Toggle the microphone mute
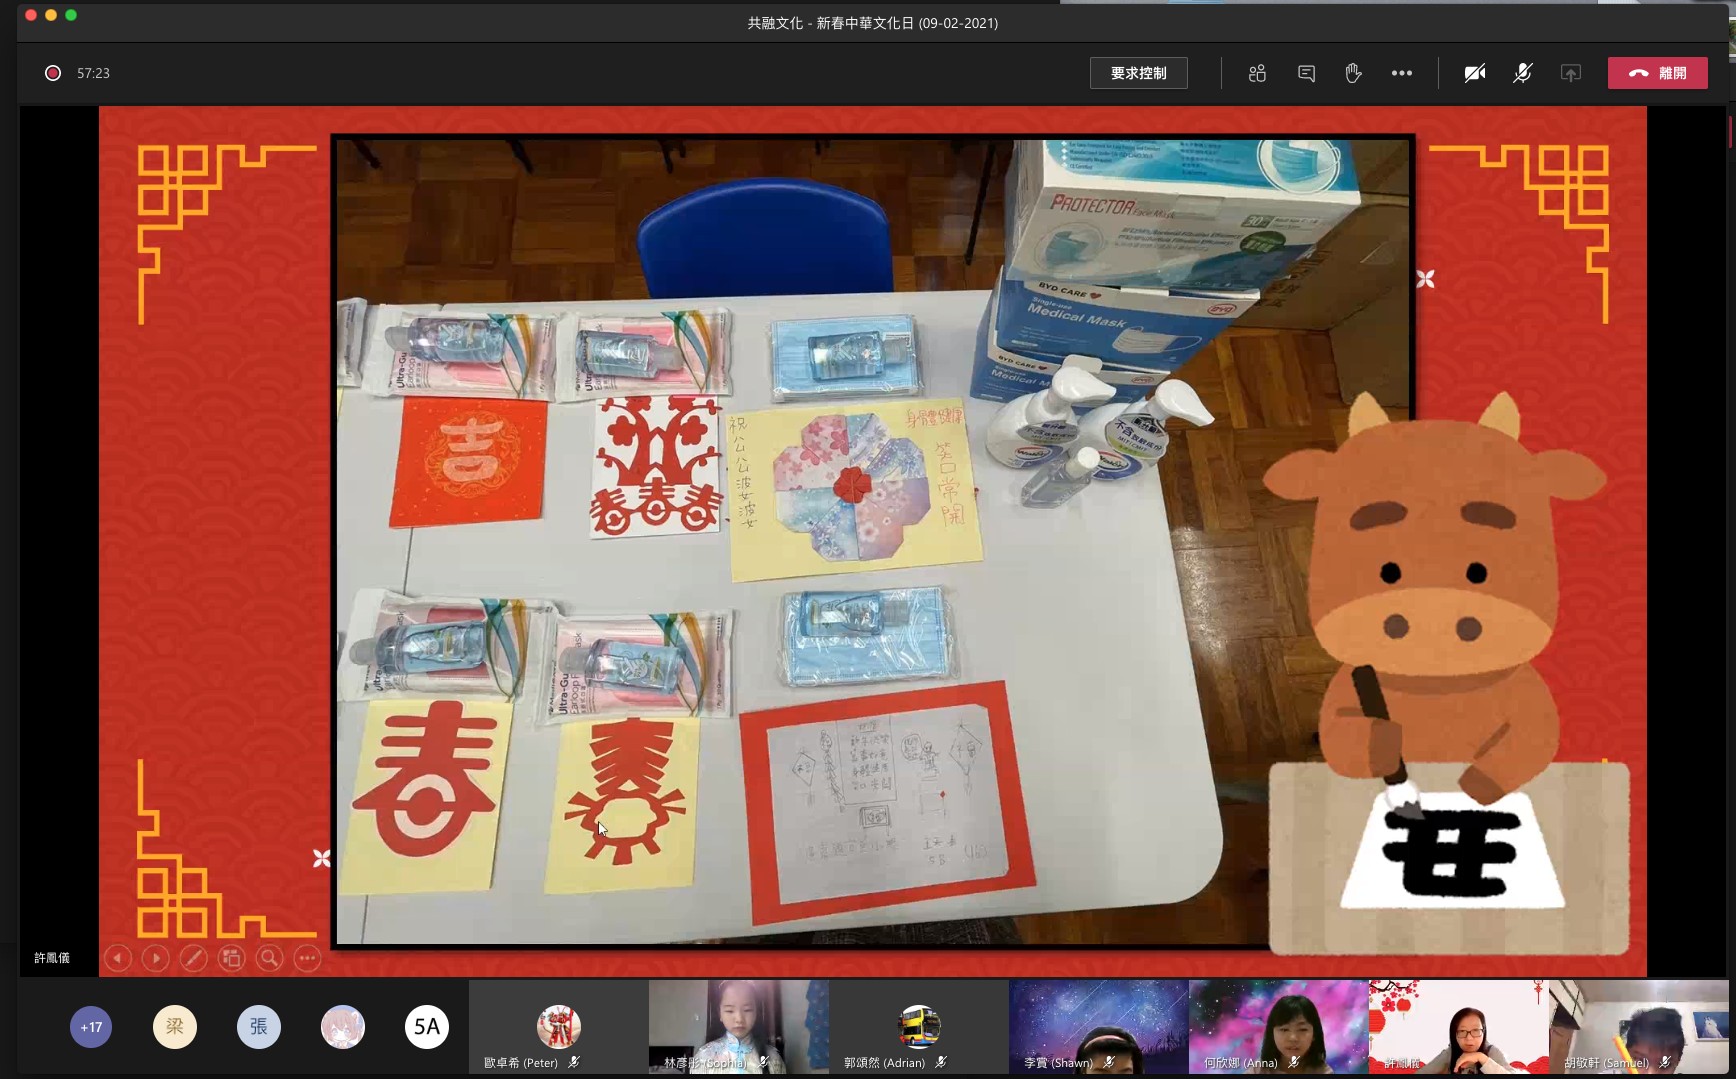This screenshot has height=1079, width=1736. point(1522,73)
